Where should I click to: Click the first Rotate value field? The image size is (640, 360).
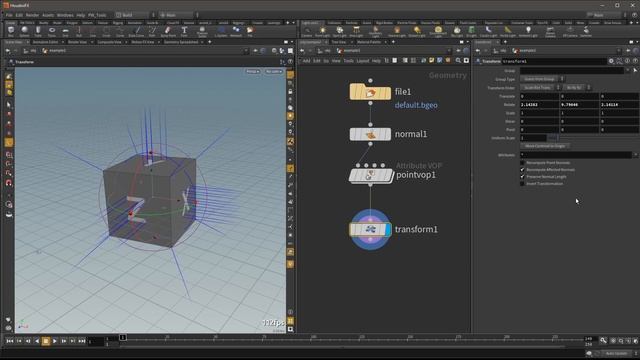coord(539,104)
